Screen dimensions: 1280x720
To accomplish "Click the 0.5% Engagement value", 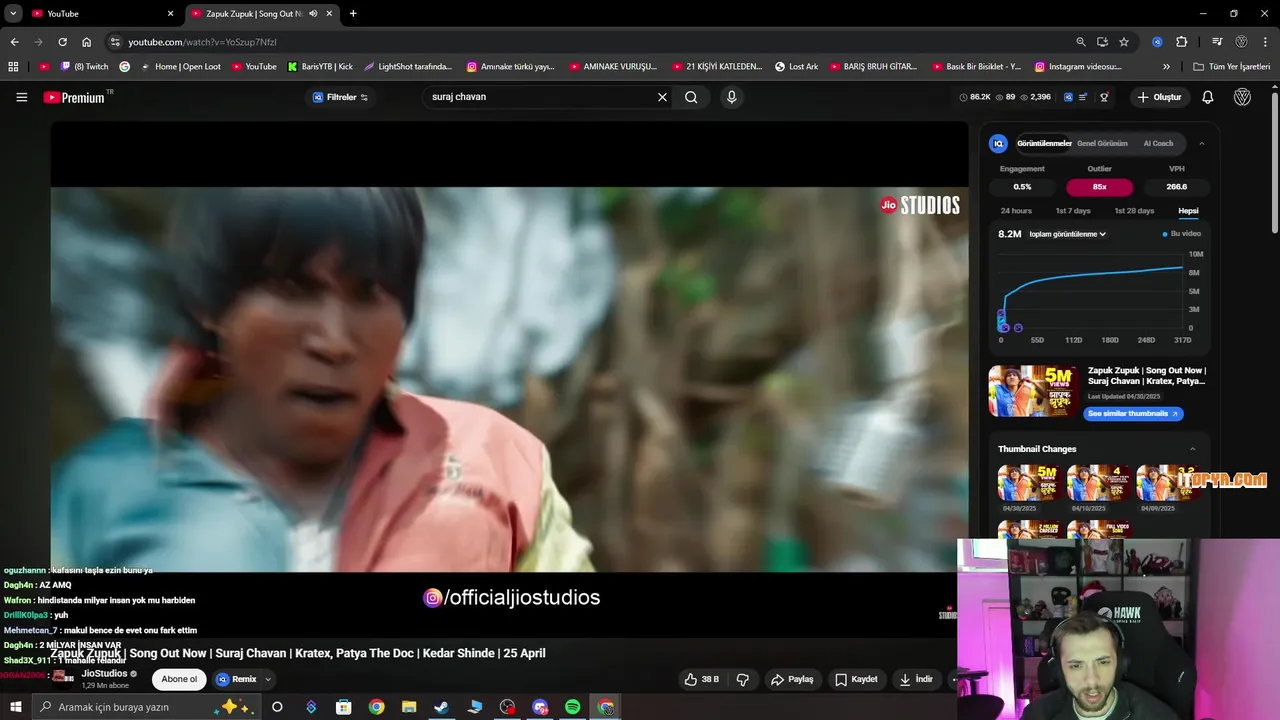I will 1022,187.
